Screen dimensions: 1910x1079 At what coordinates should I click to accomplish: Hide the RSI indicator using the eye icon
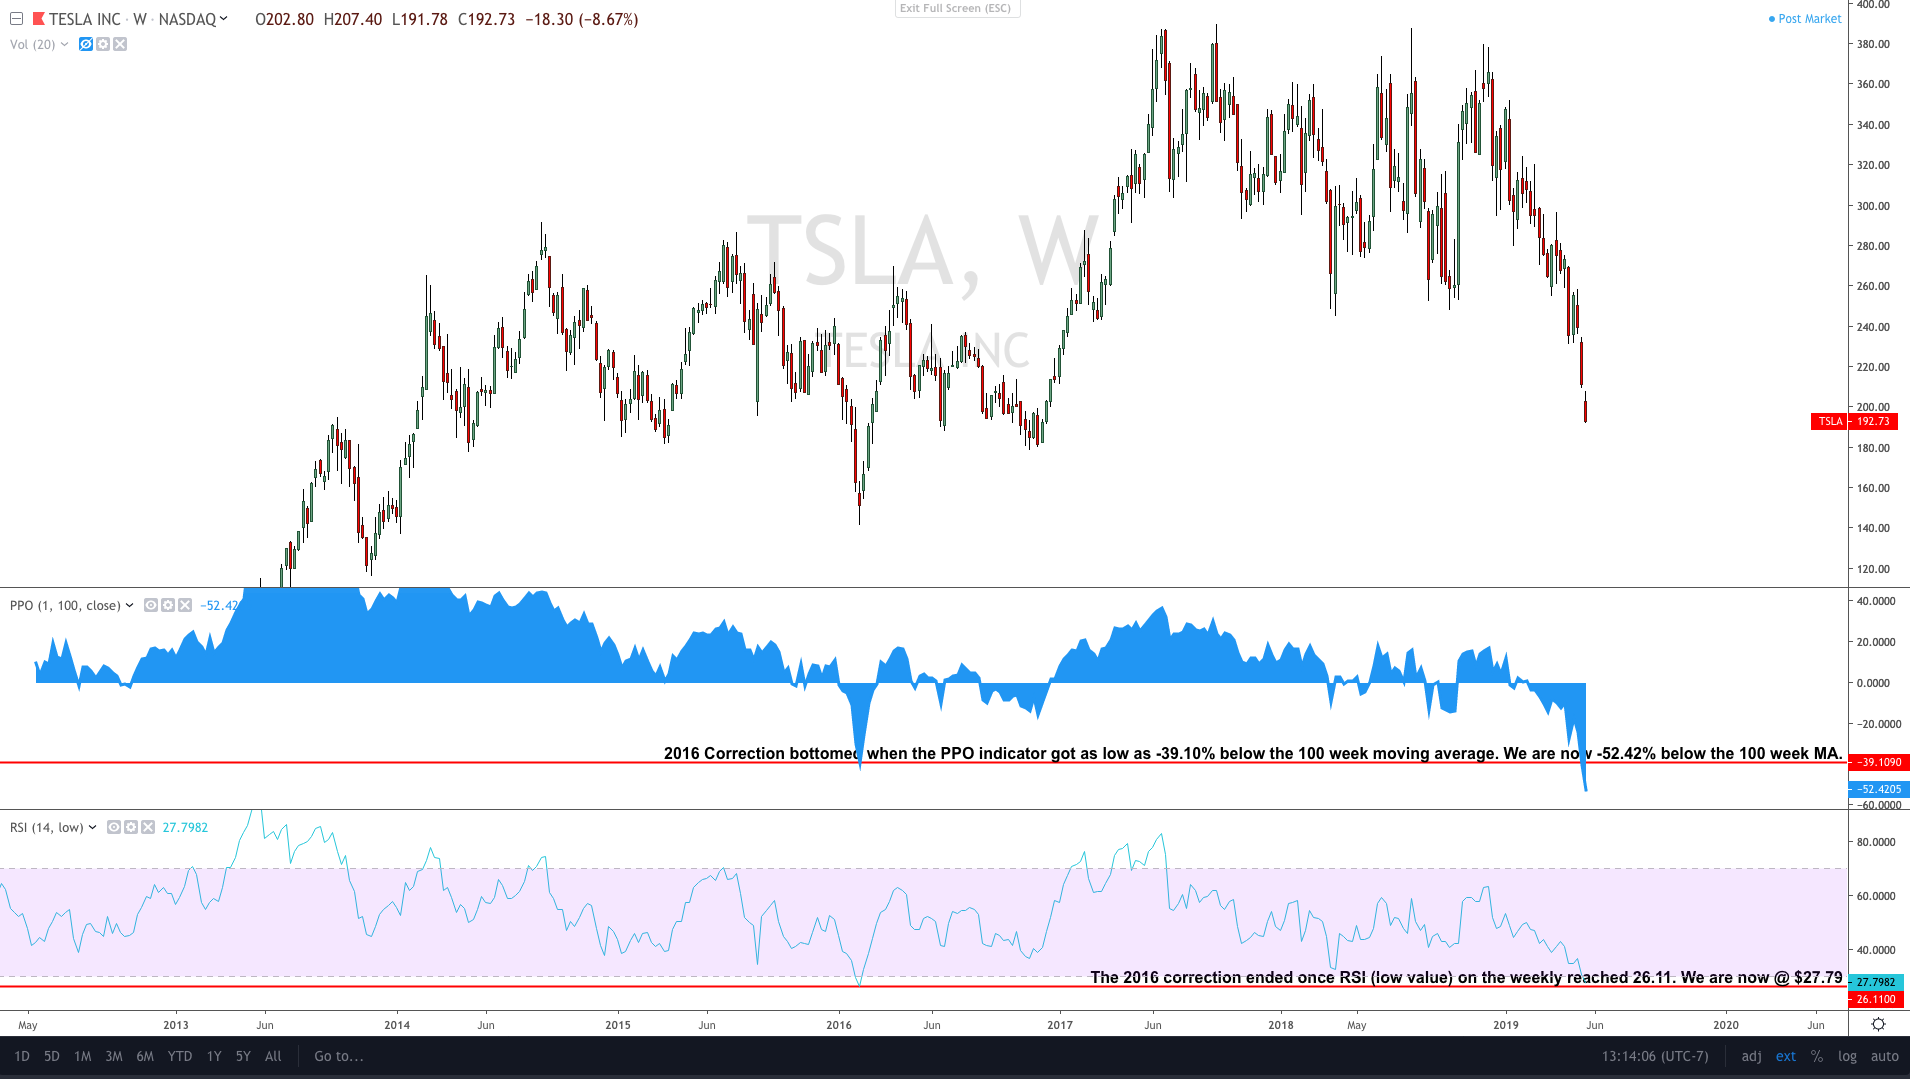[114, 827]
